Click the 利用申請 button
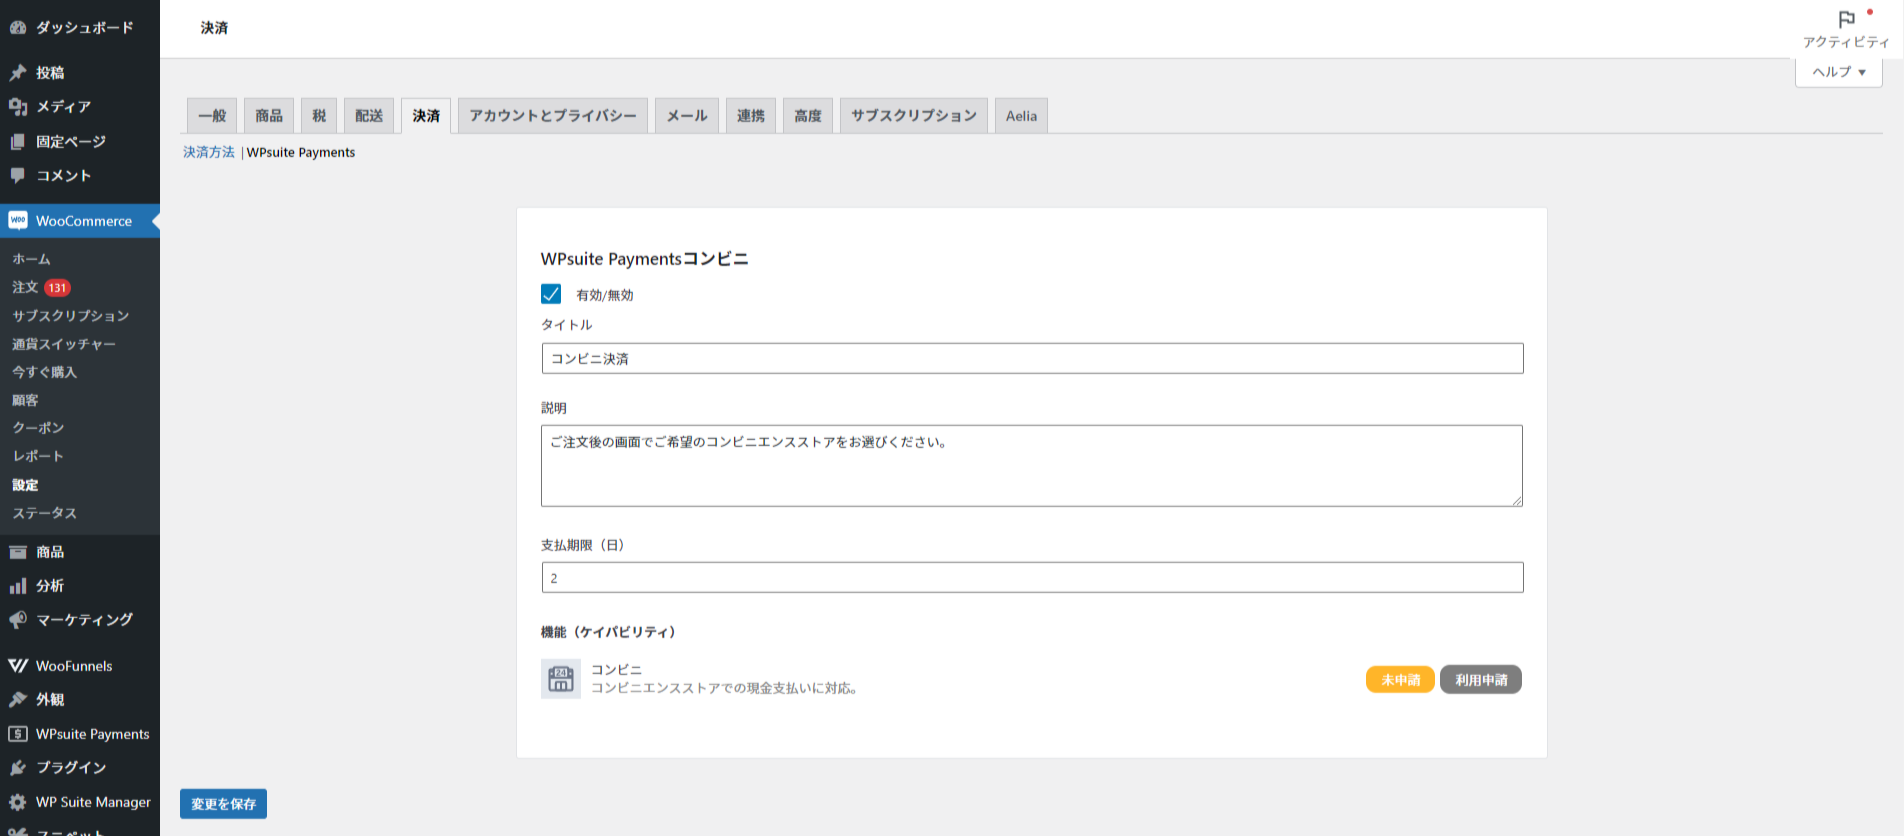Image resolution: width=1904 pixels, height=836 pixels. point(1481,680)
